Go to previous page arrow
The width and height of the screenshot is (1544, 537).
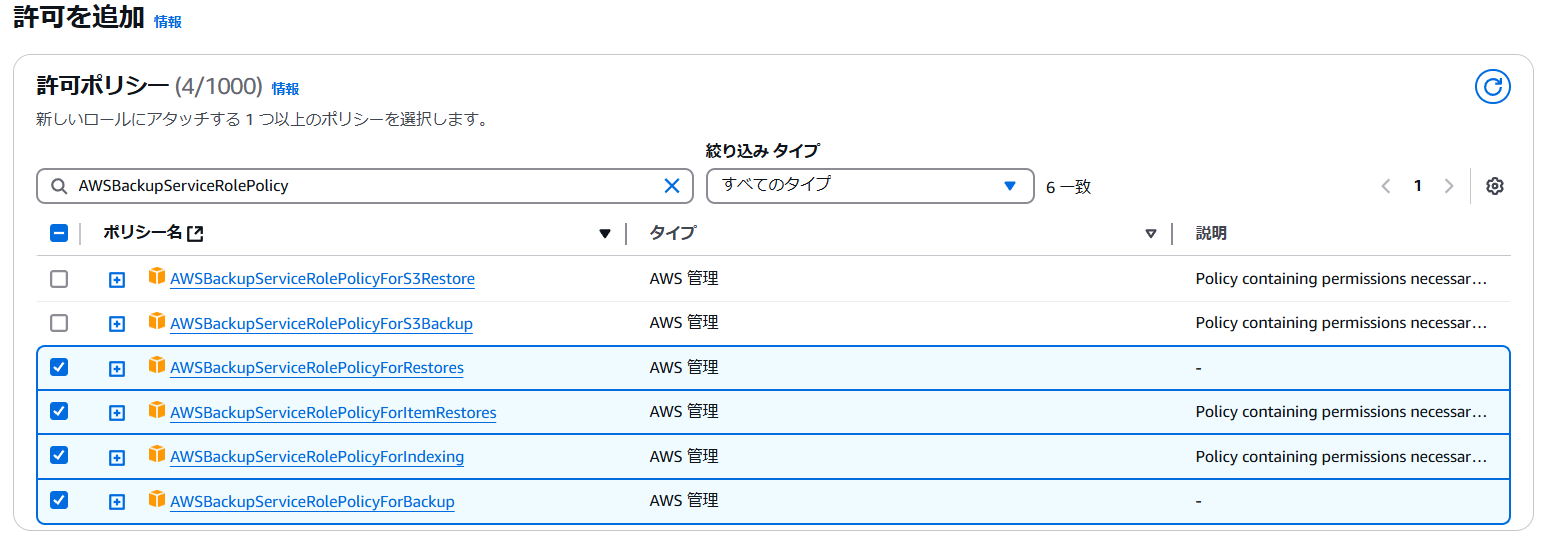[1386, 186]
